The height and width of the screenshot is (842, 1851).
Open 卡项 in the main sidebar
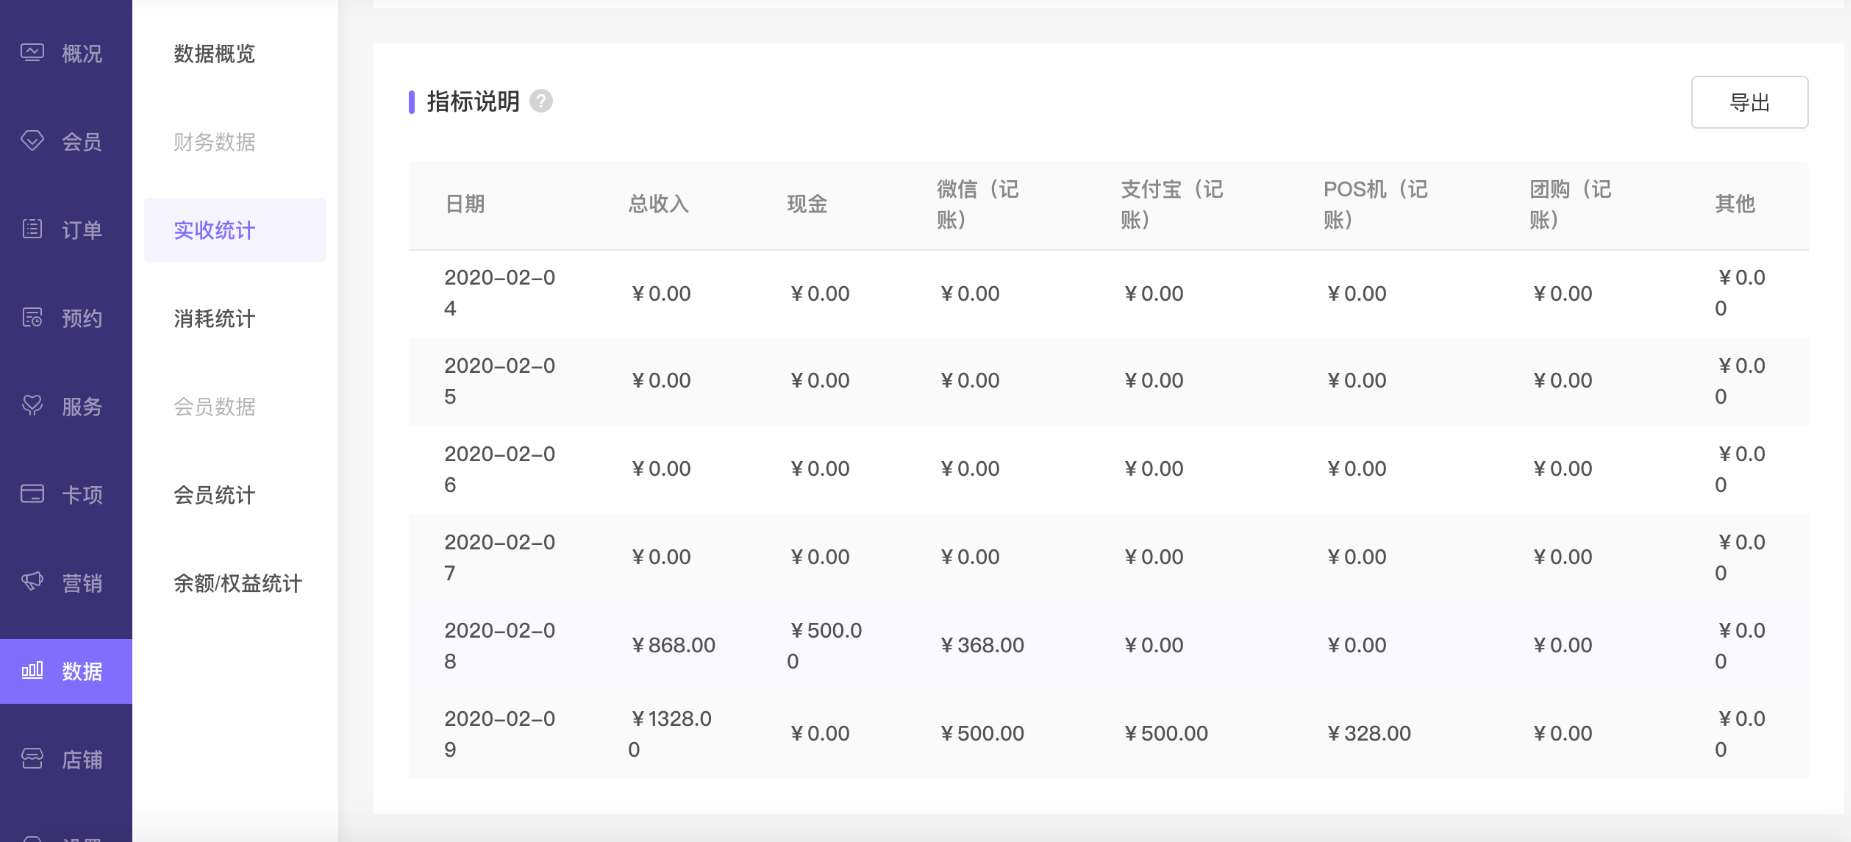66,494
